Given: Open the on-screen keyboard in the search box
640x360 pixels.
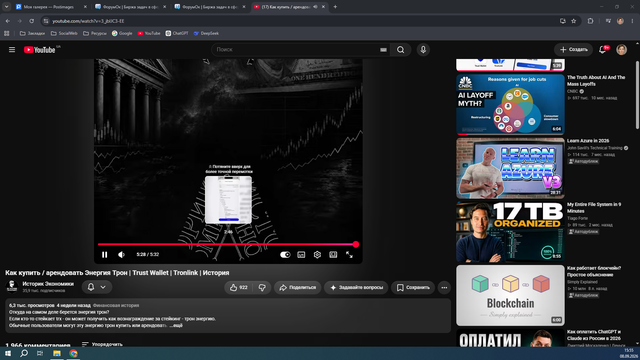Looking at the screenshot, I should 383,50.
